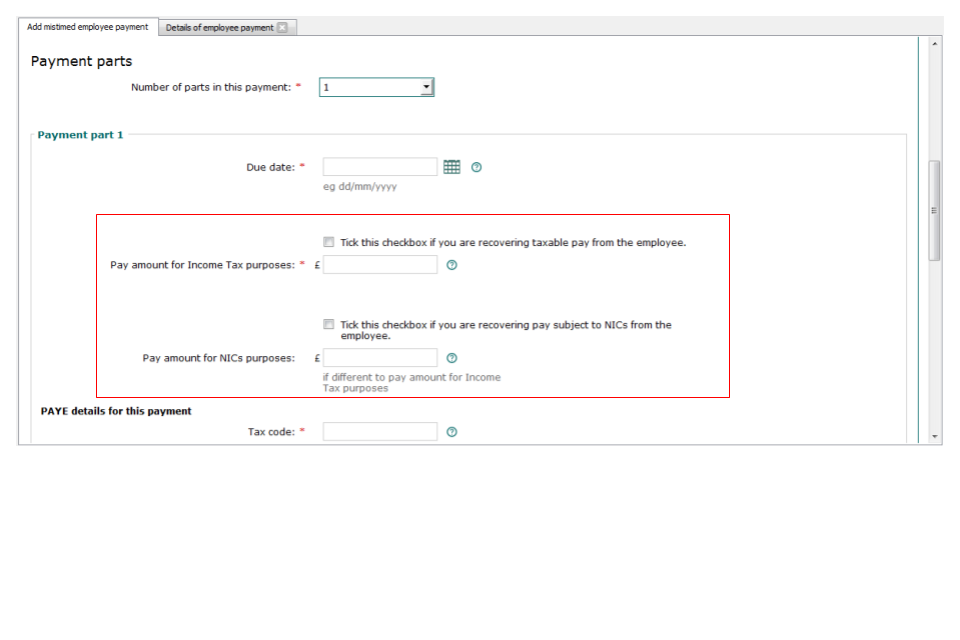Focus the NICs pay amount field

tap(380, 358)
